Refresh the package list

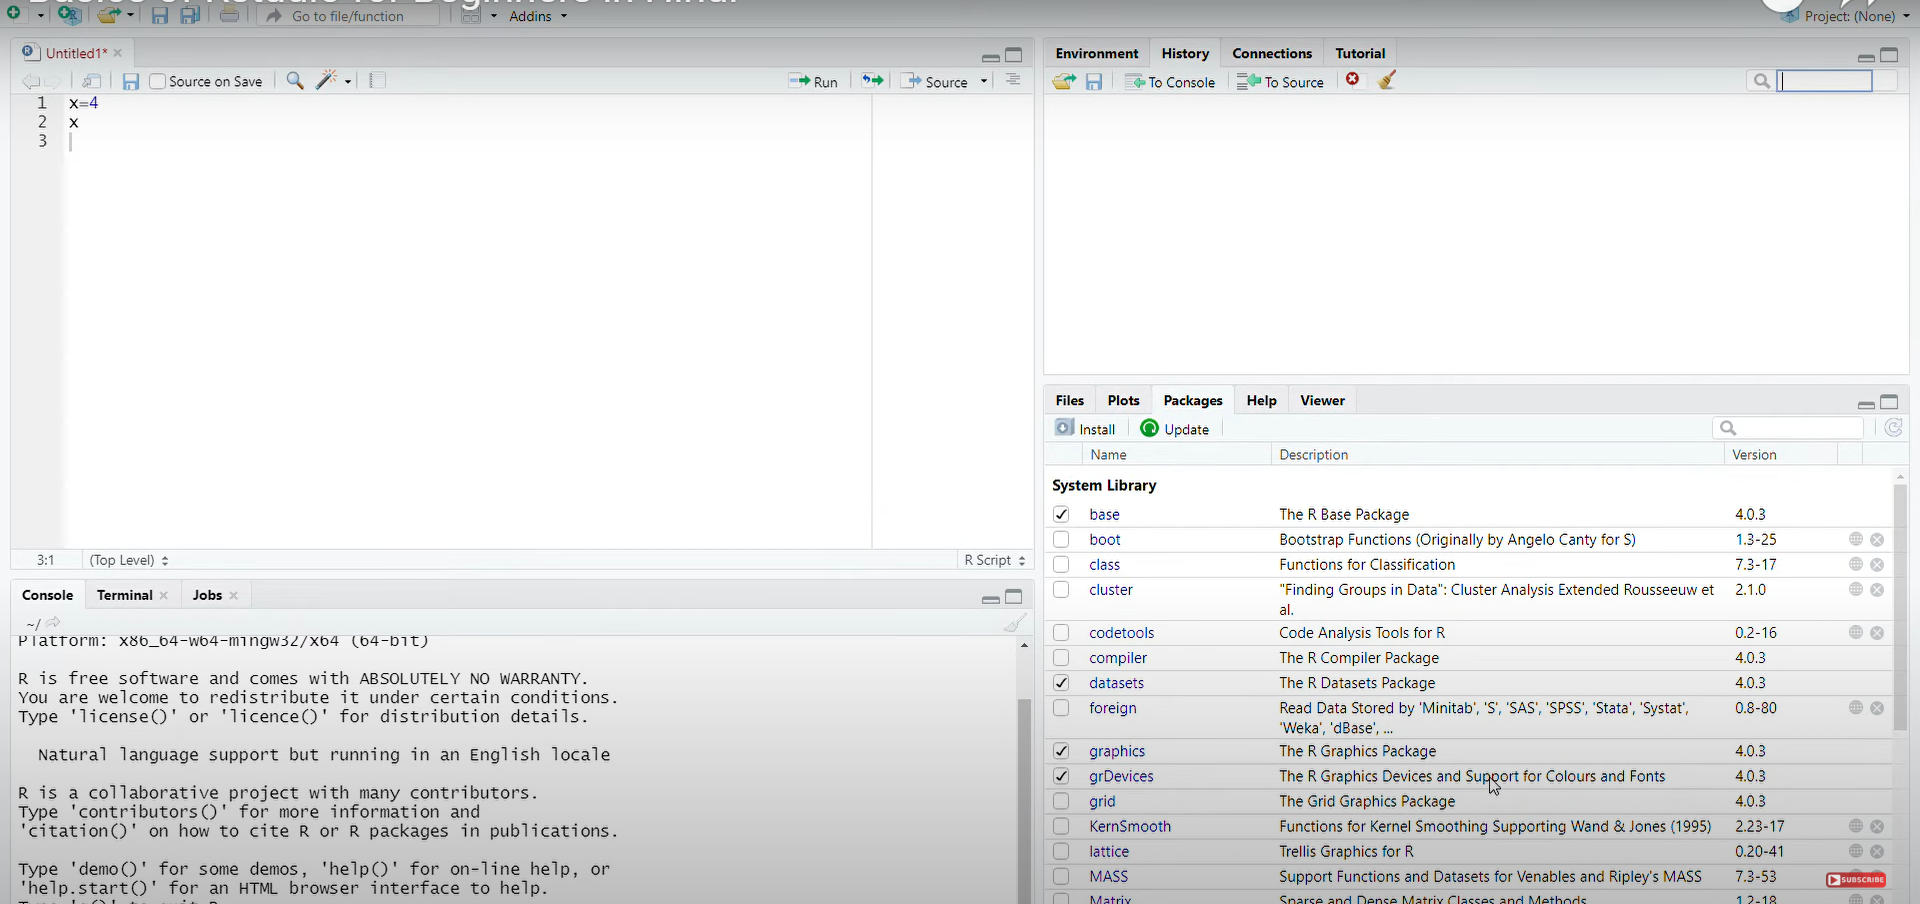[1893, 428]
